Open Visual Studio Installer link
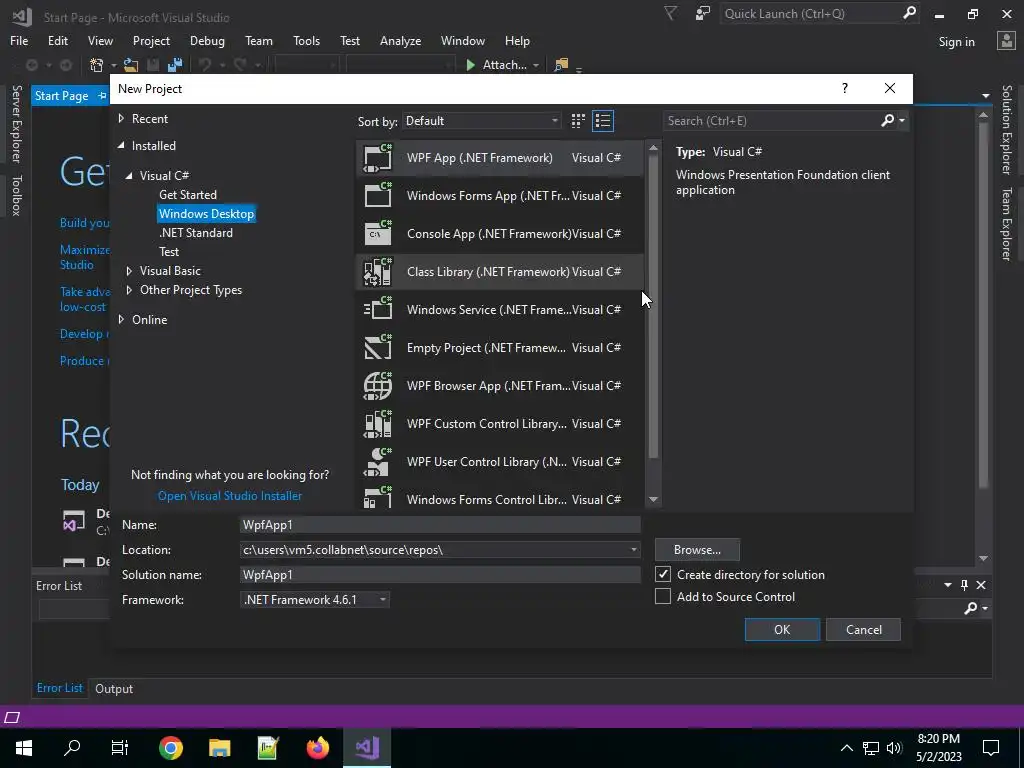This screenshot has height=768, width=1024. 230,496
